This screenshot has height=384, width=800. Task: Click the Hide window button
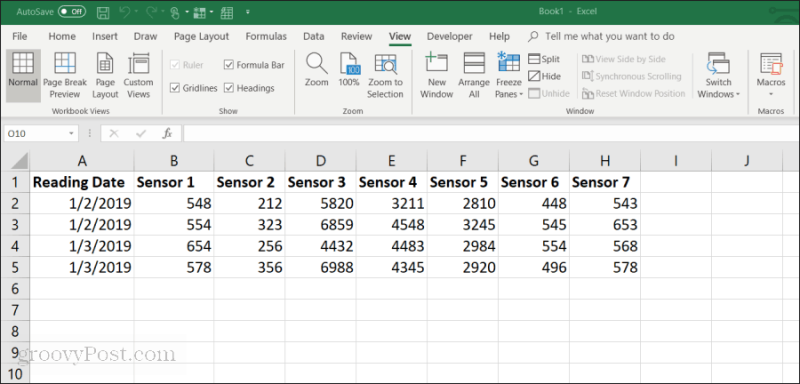coord(544,76)
